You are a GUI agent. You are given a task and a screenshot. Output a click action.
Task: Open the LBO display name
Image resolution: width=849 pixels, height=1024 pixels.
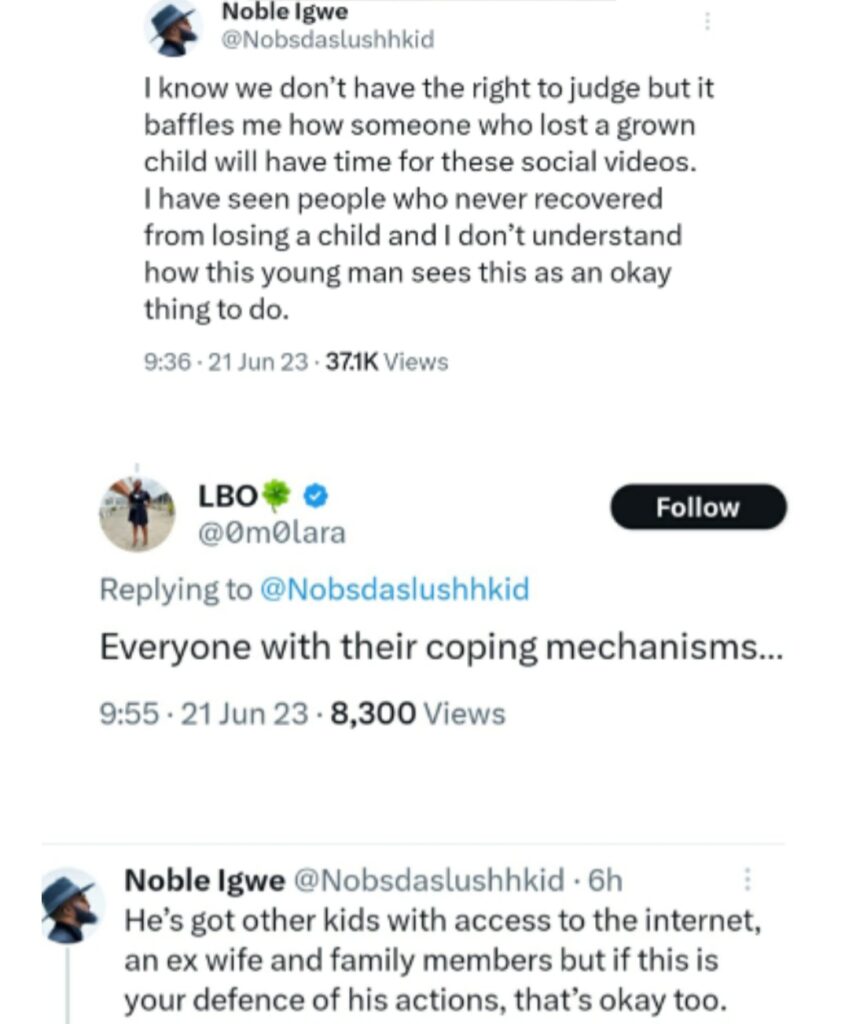point(228,496)
